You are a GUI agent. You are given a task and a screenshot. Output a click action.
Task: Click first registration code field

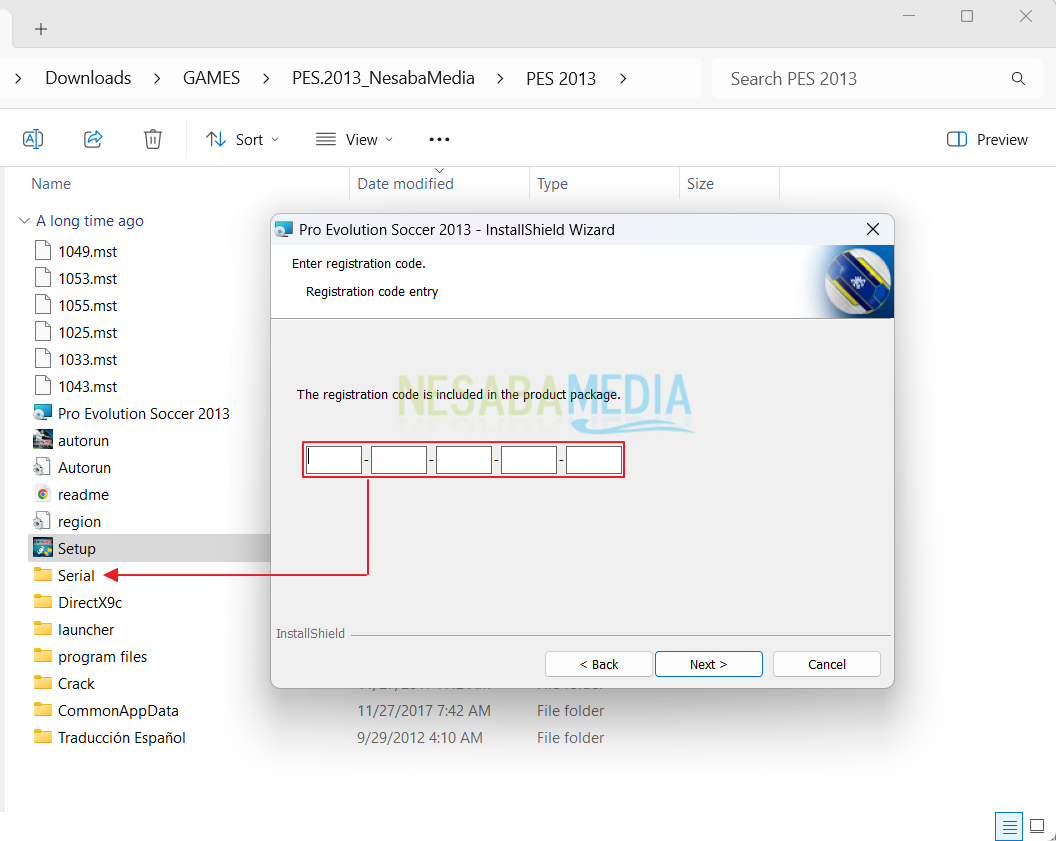pyautogui.click(x=334, y=460)
